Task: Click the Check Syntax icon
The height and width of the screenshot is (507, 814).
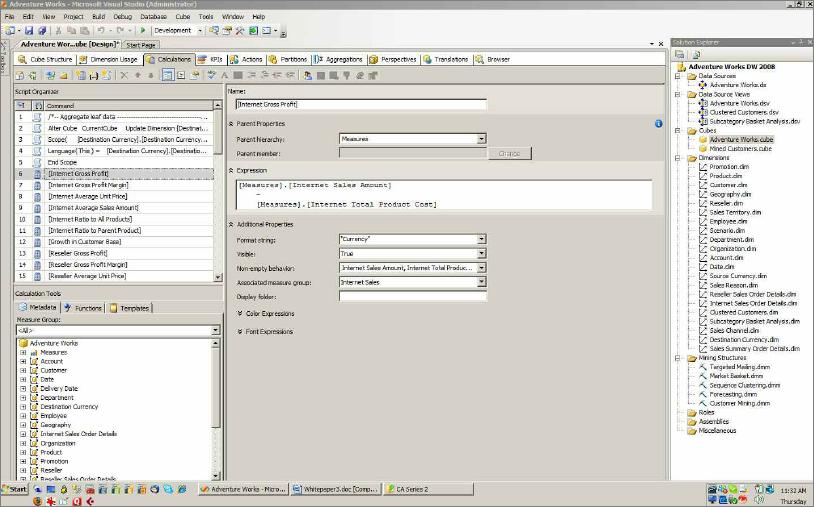Action: (x=211, y=76)
